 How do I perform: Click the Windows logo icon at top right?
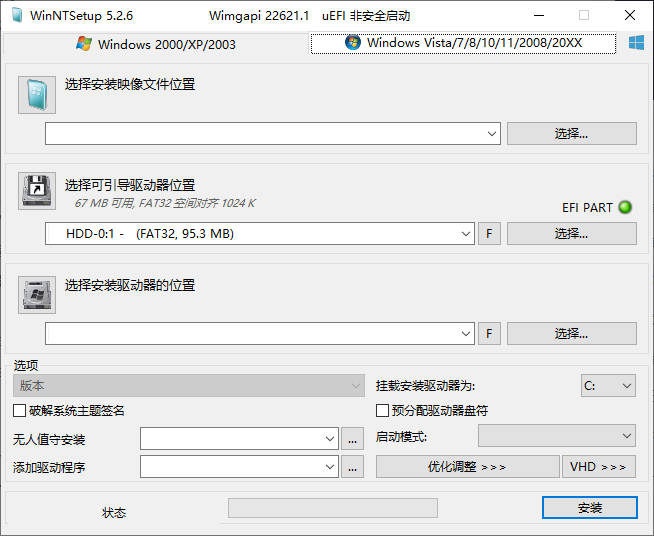pyautogui.click(x=636, y=43)
